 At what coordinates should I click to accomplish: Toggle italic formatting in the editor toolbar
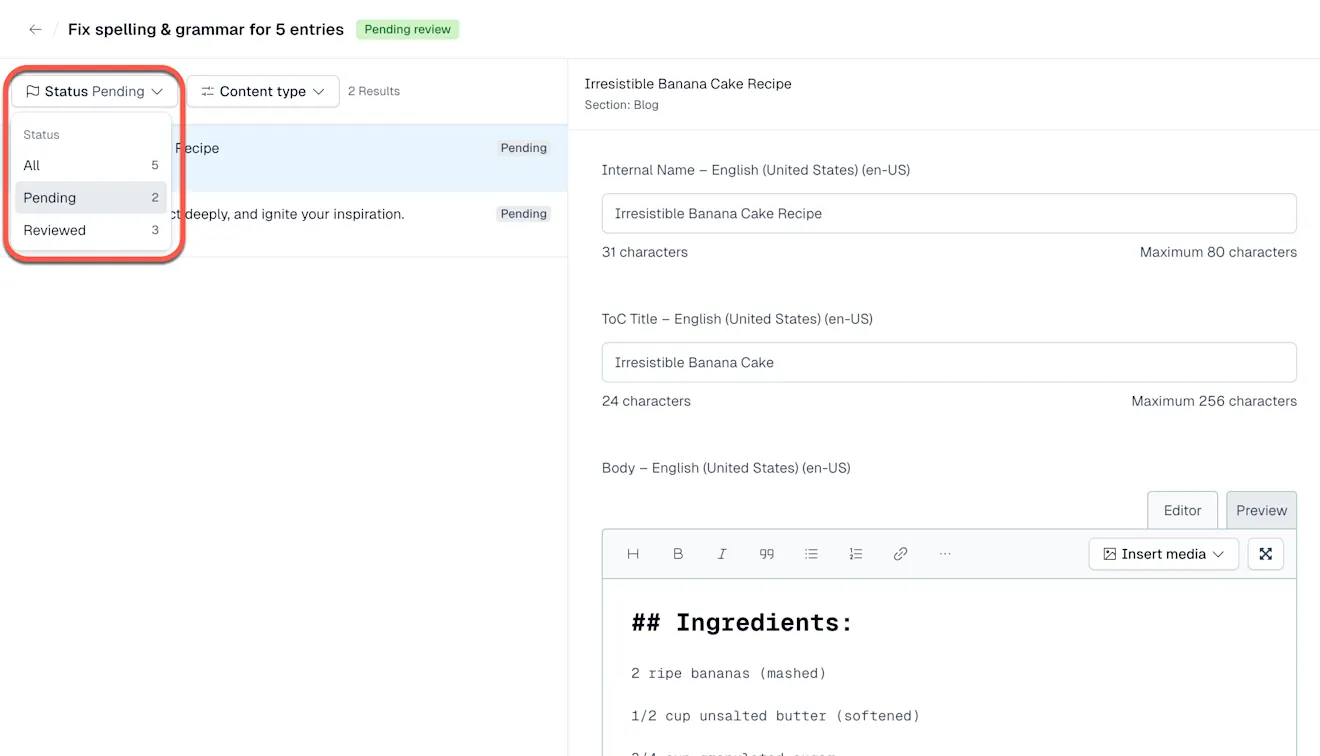pos(722,553)
